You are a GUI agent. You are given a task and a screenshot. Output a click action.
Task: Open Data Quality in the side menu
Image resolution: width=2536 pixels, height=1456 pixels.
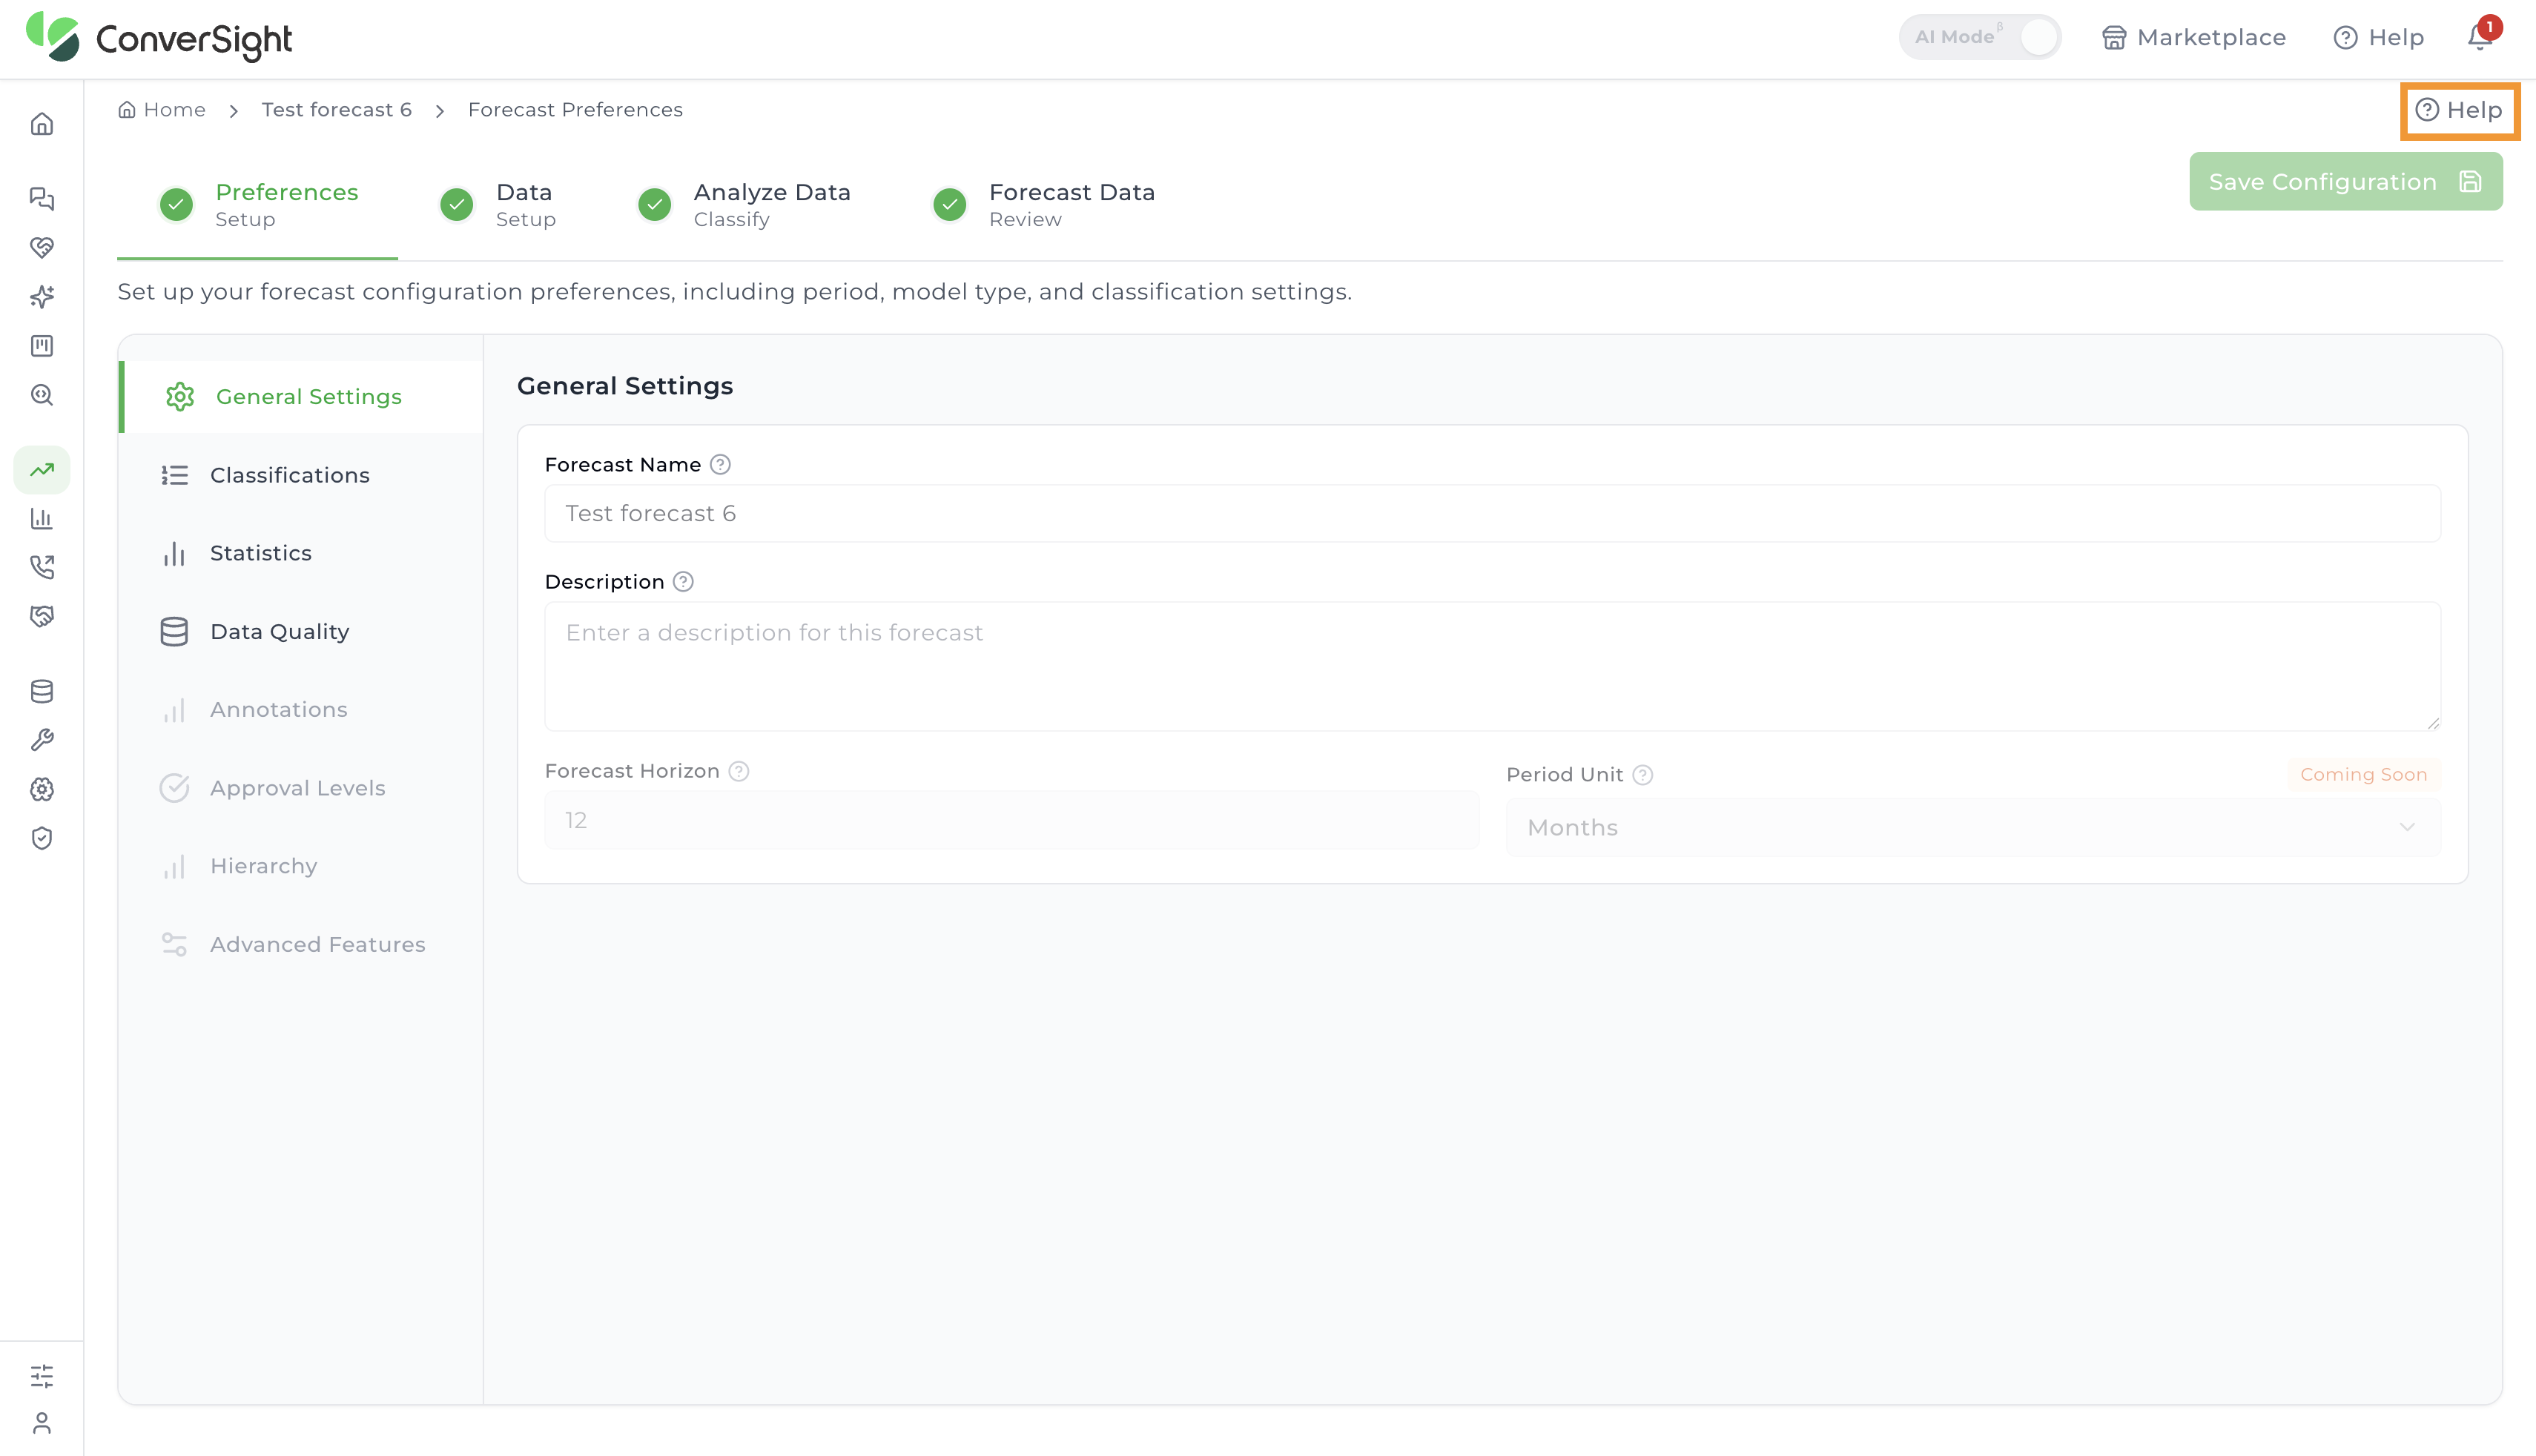point(301,632)
